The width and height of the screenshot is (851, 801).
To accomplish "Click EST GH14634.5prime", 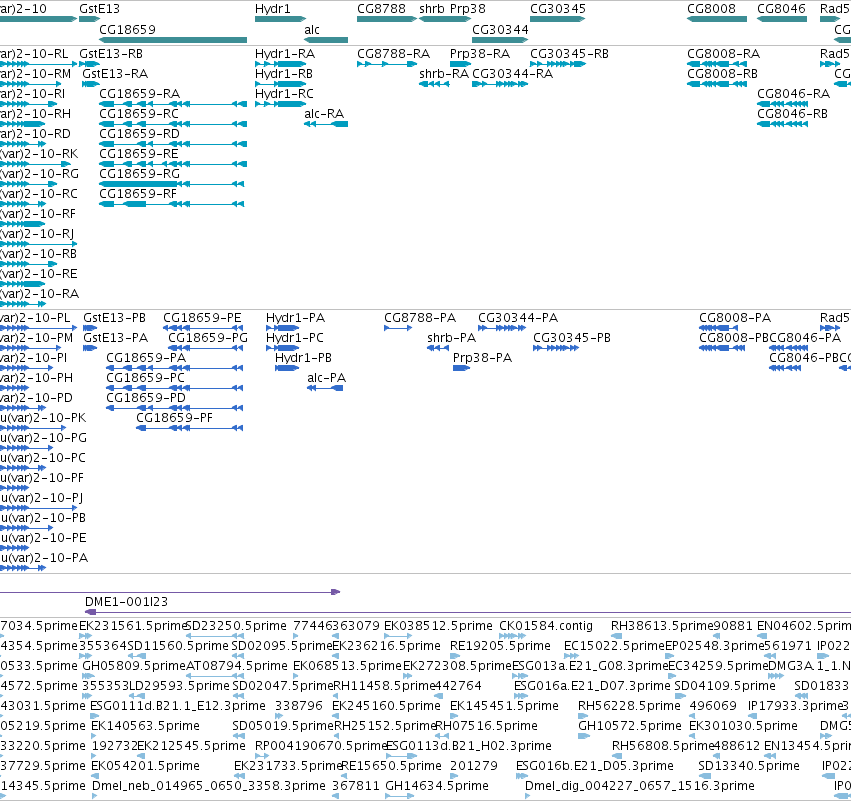I will (x=437, y=786).
